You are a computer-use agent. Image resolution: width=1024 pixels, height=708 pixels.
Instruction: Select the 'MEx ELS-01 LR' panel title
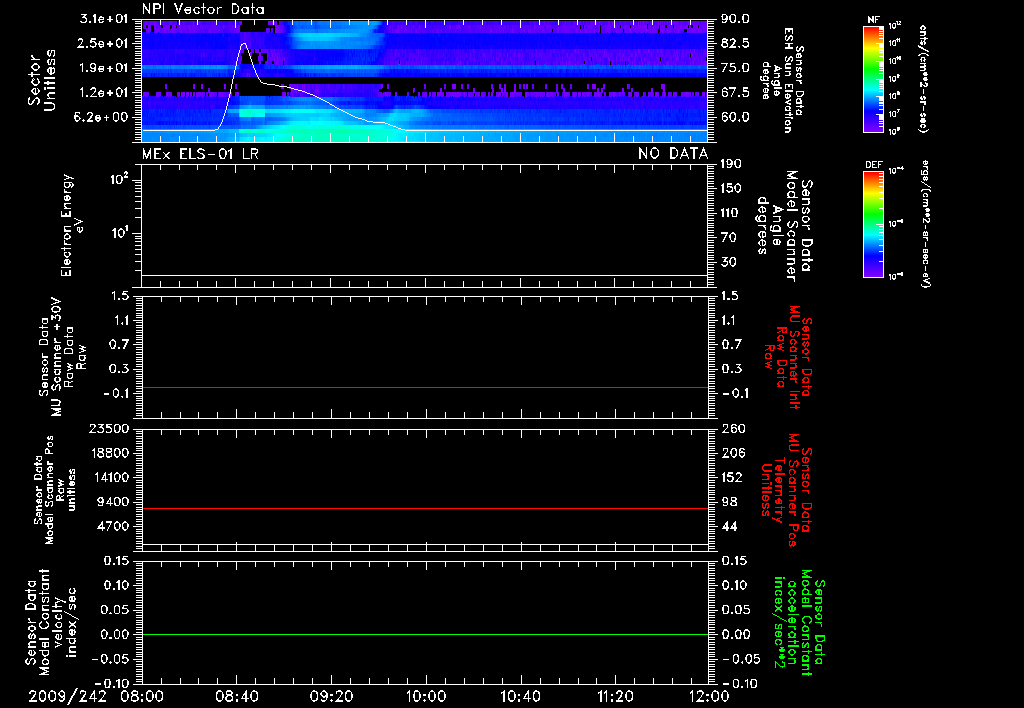tap(200, 154)
